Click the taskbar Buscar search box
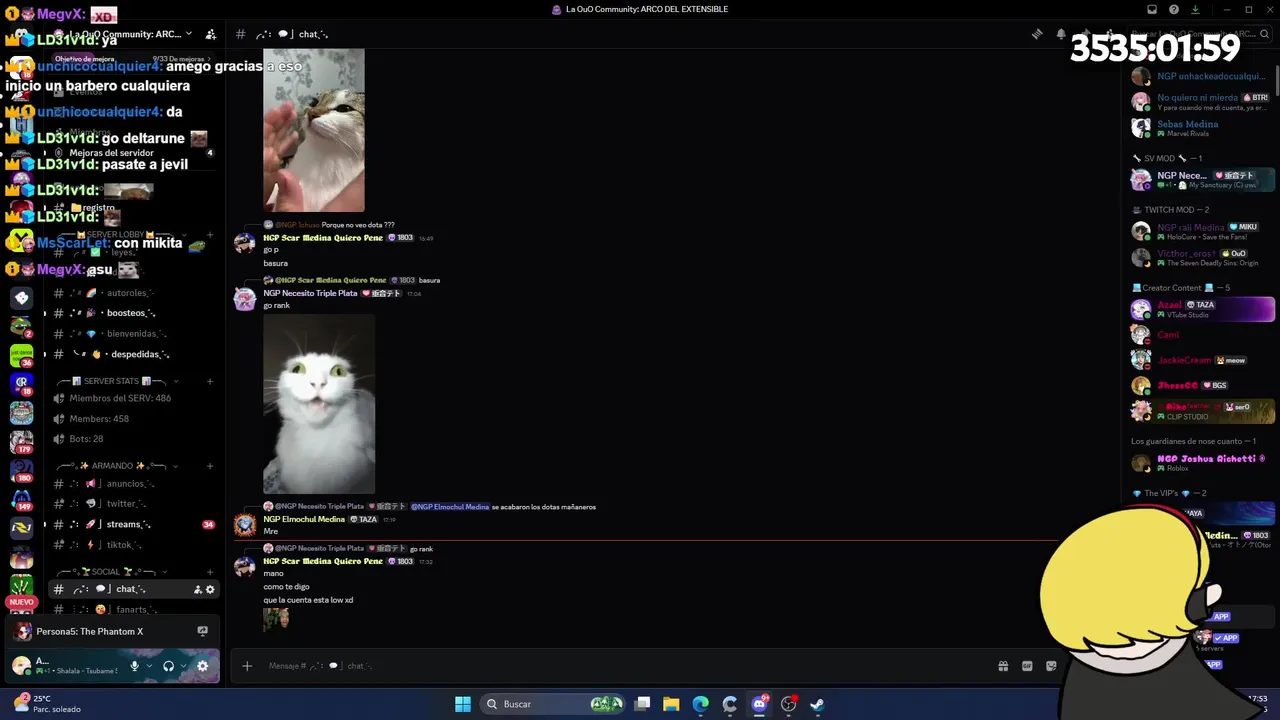 552,704
